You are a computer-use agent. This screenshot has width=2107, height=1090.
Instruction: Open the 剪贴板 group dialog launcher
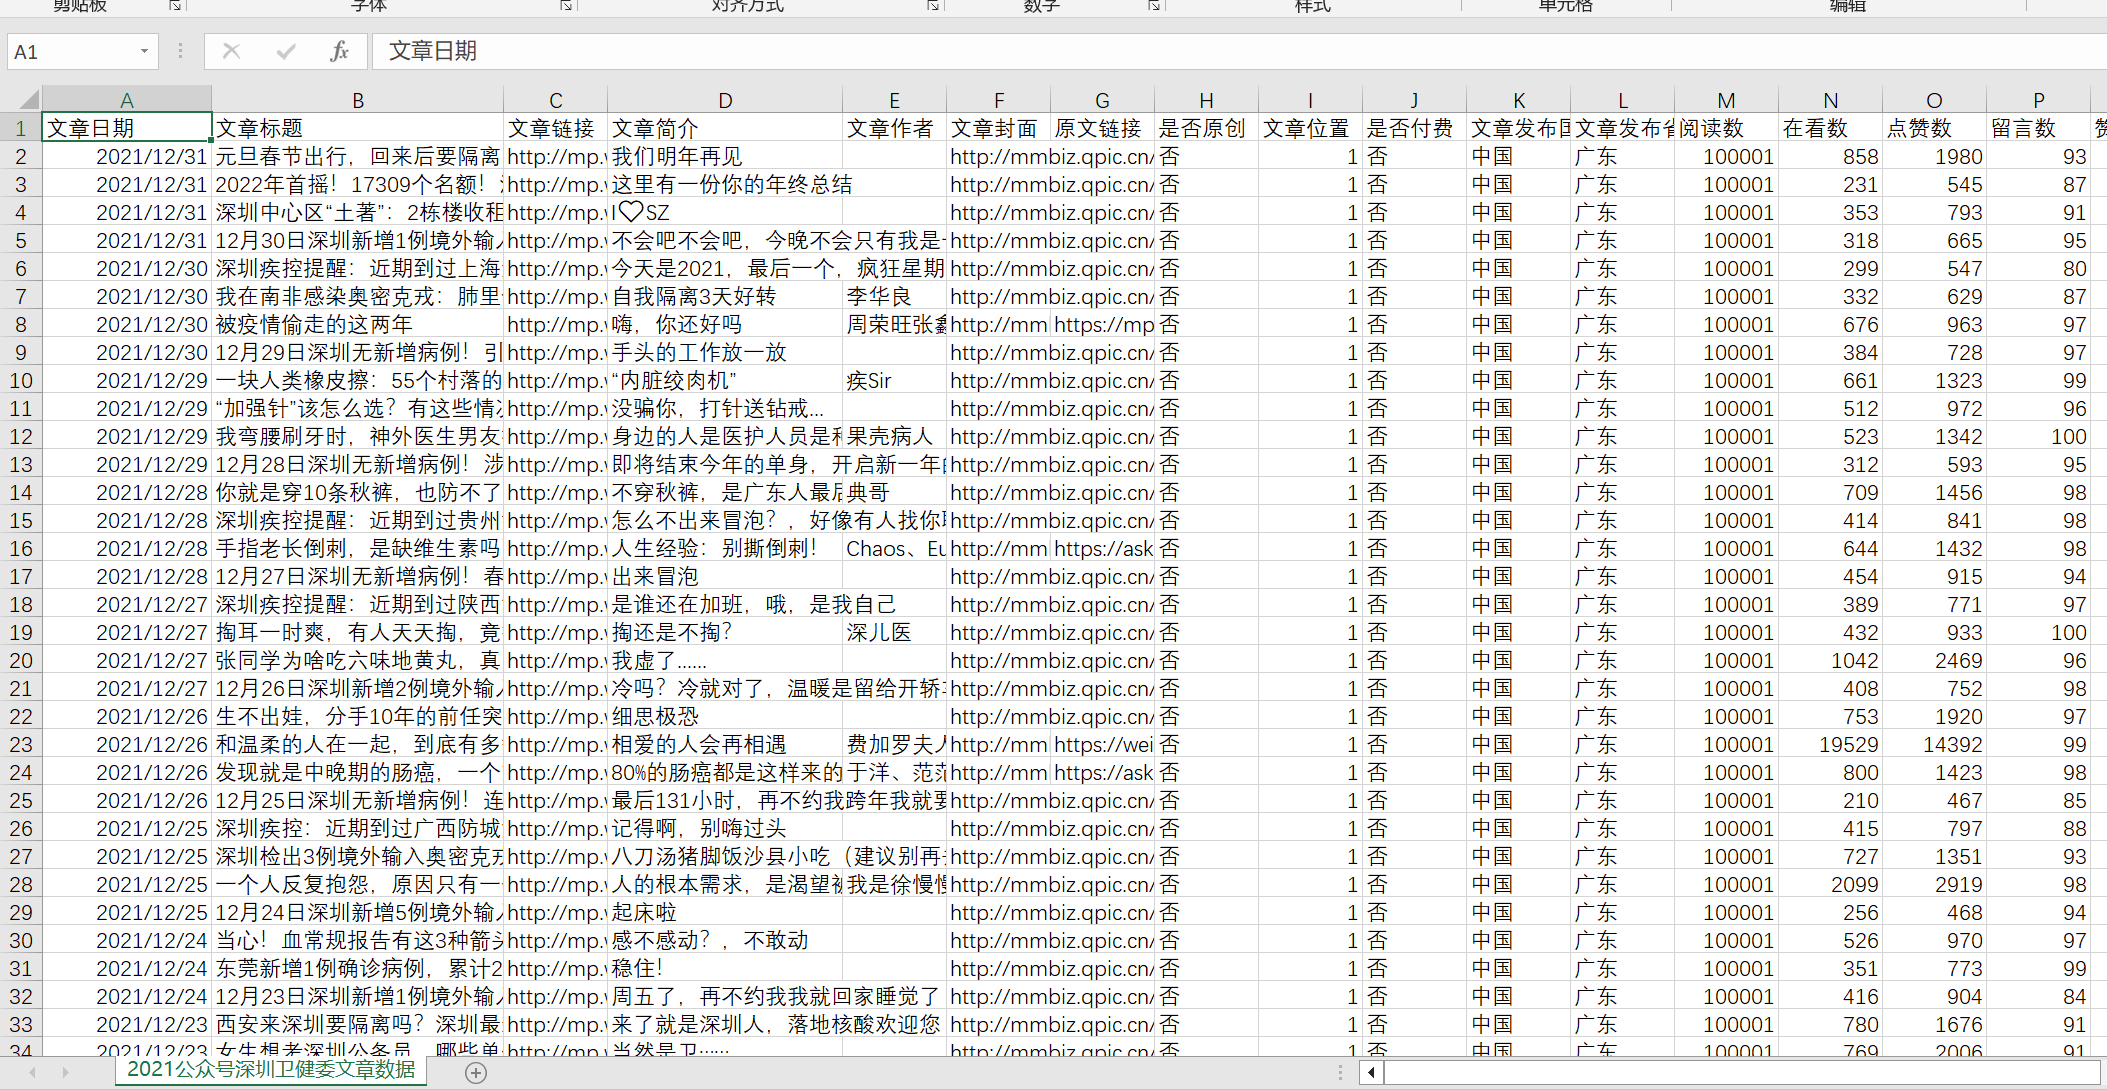[175, 6]
